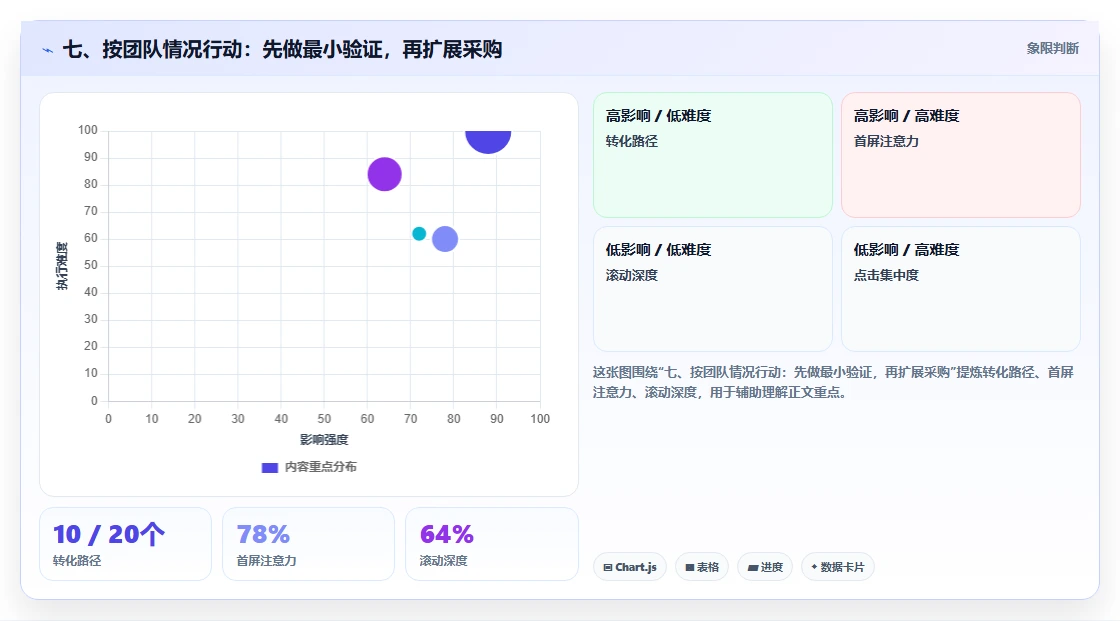
Task: Click the icon inside the 表格 chip
Action: coord(690,567)
